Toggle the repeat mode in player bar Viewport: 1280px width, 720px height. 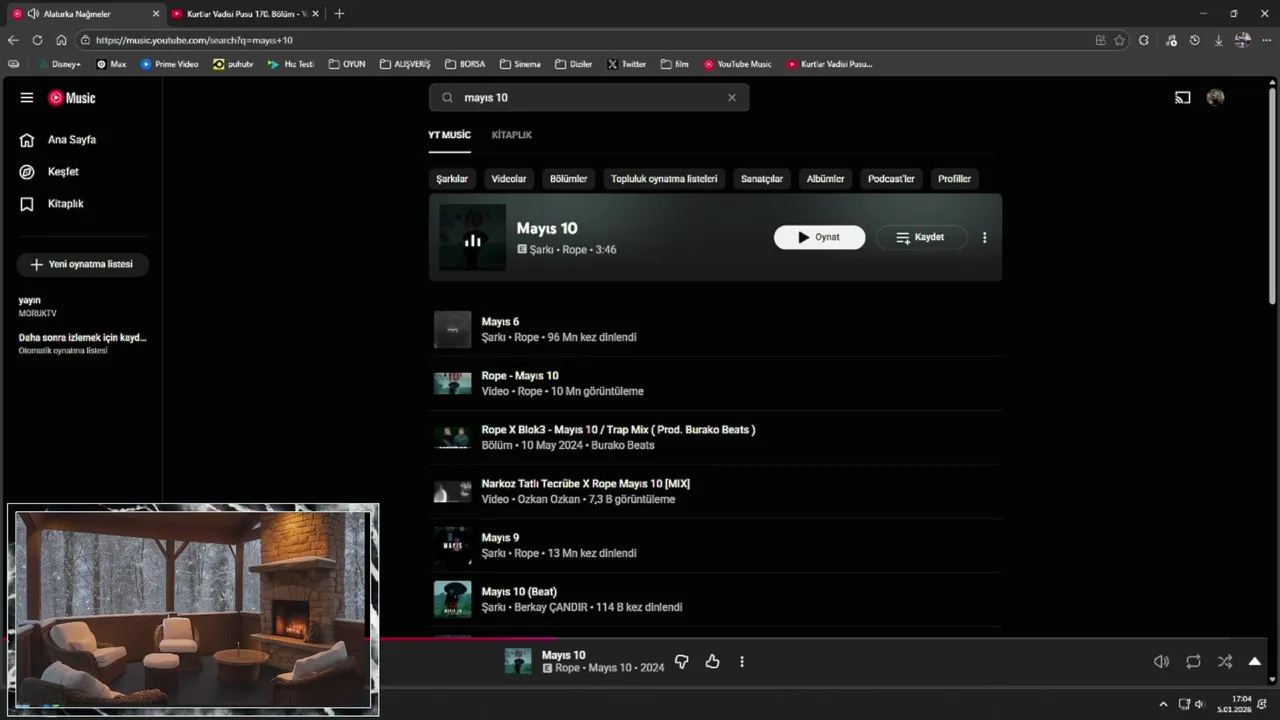point(1193,662)
